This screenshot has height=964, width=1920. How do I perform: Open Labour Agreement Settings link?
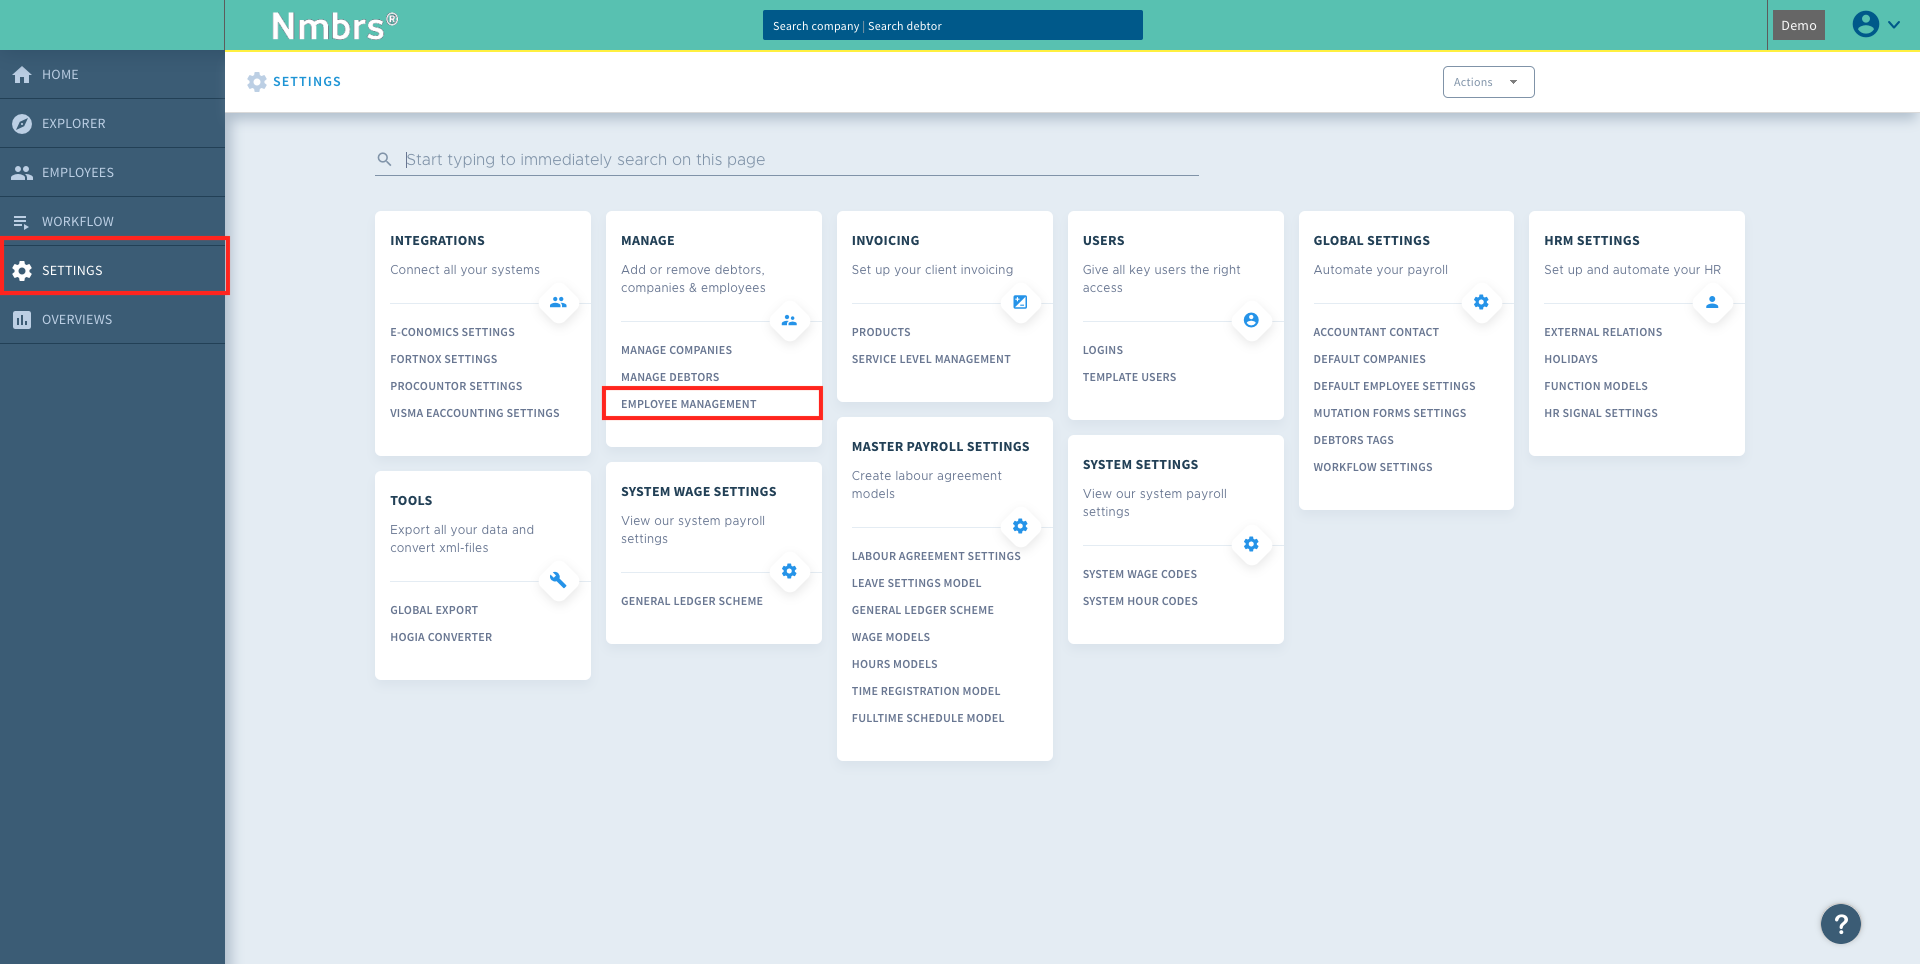936,556
